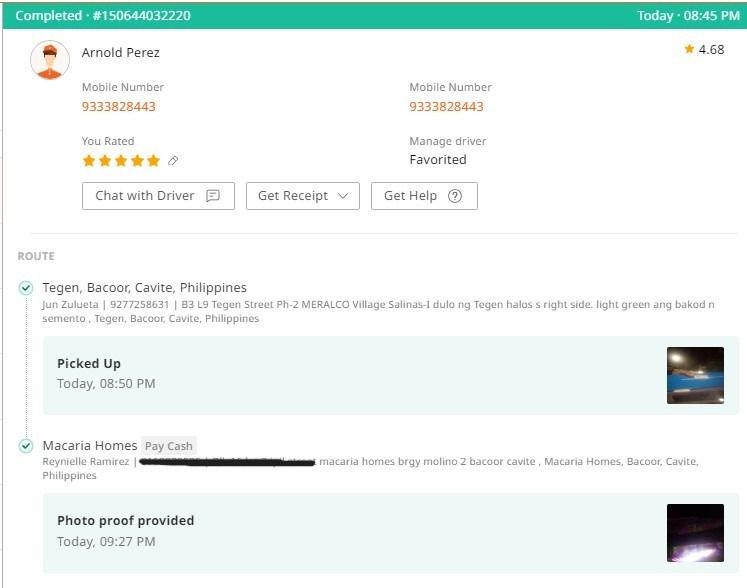Click the ROUTE section heading
Viewport: 747px width, 588px height.
click(36, 256)
